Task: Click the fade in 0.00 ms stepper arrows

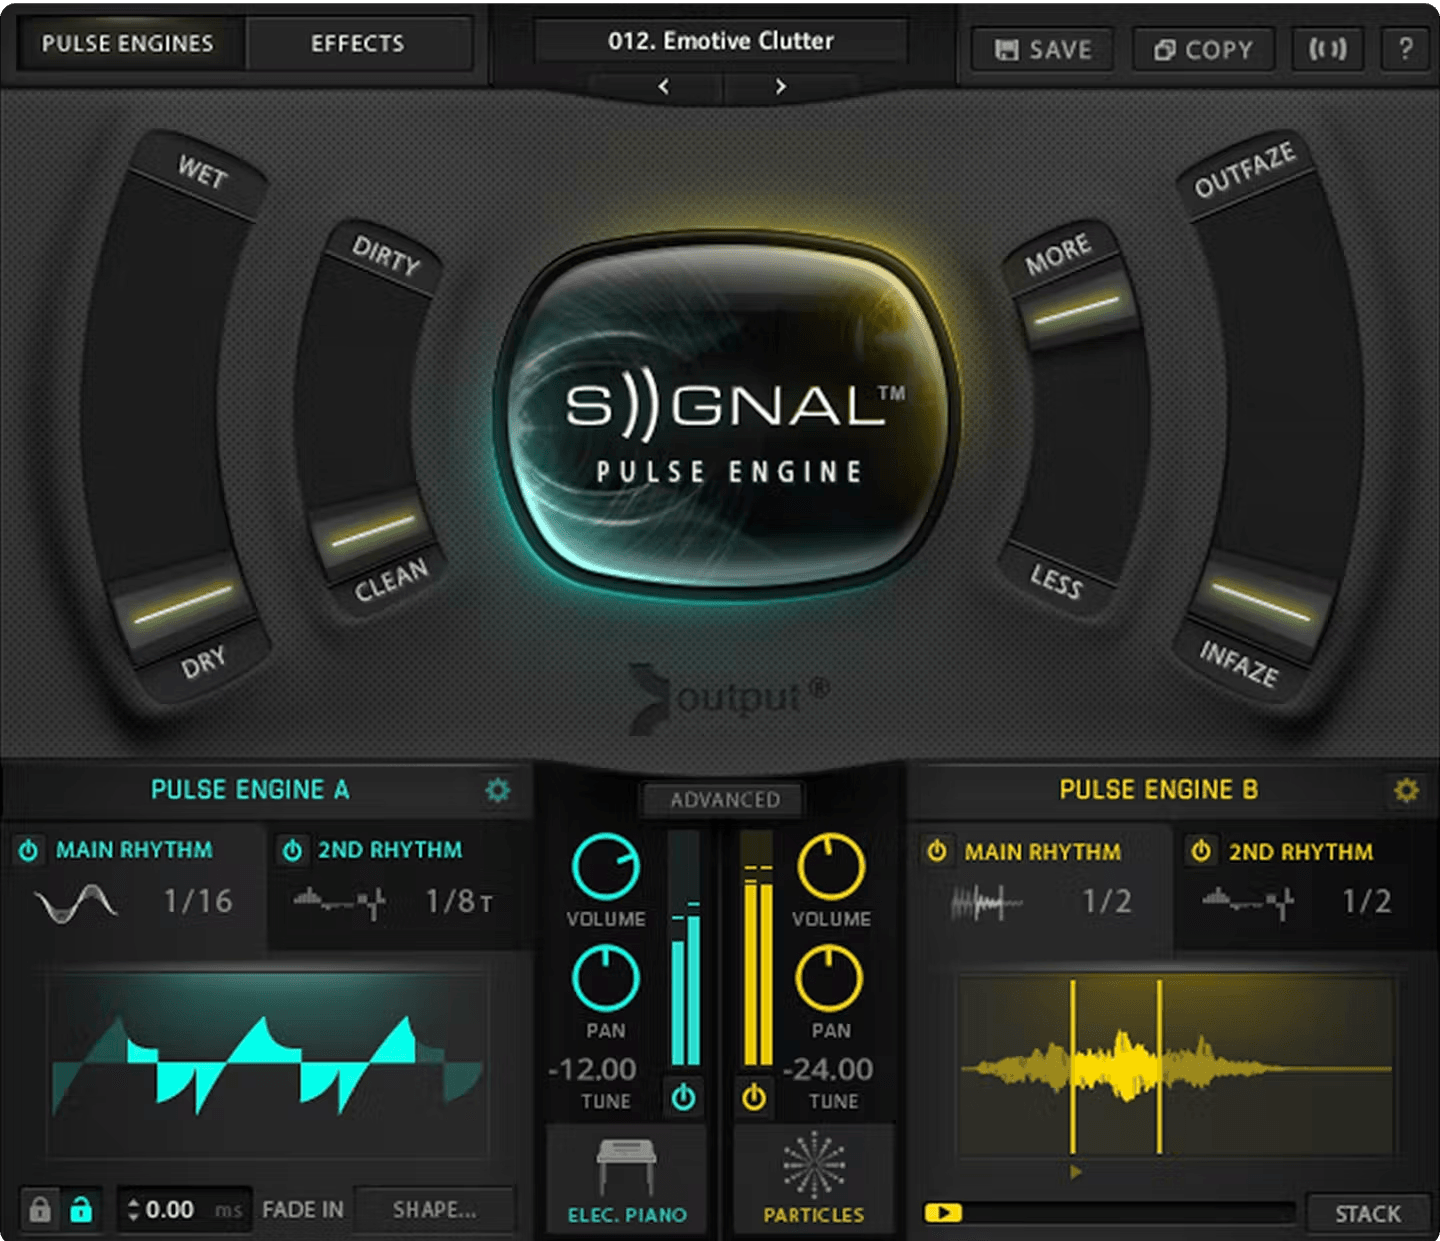Action: coord(132,1210)
